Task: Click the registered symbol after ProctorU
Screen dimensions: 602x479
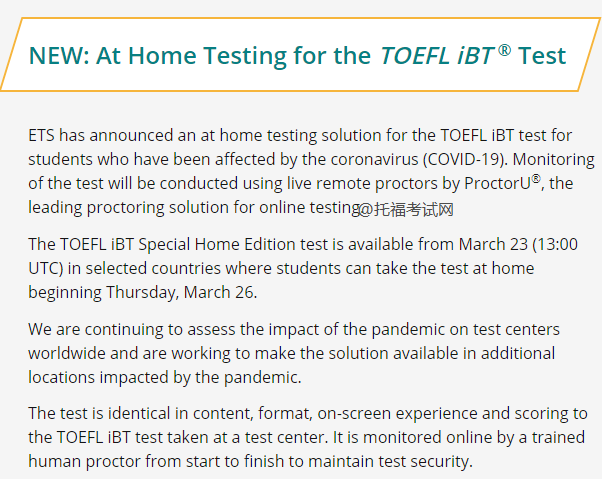Action: 536,178
